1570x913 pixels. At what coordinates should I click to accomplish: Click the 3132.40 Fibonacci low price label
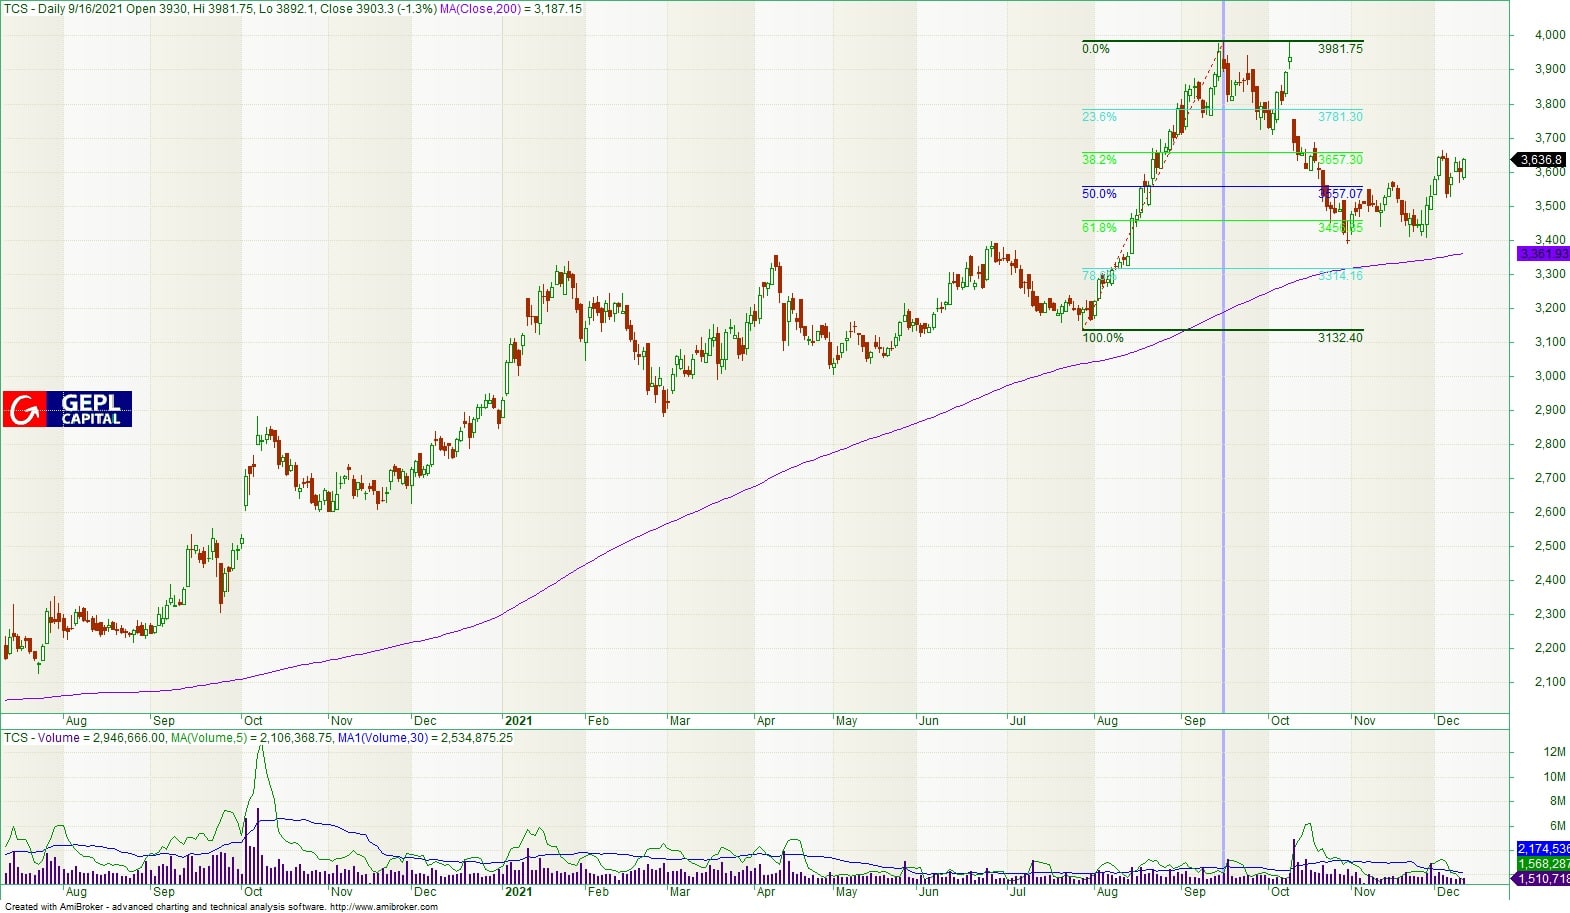click(1340, 338)
